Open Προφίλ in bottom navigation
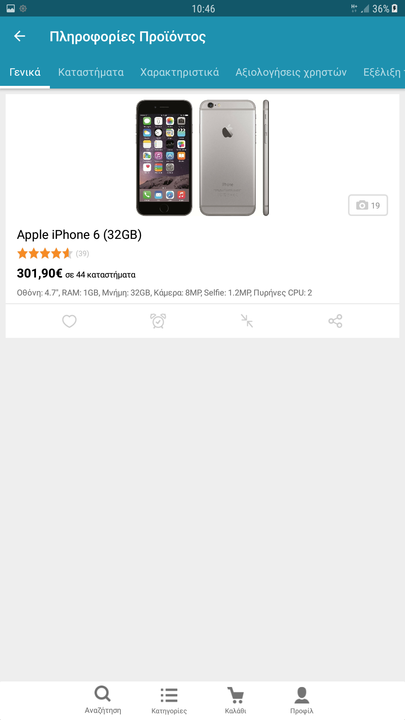405x720 pixels. (302, 700)
